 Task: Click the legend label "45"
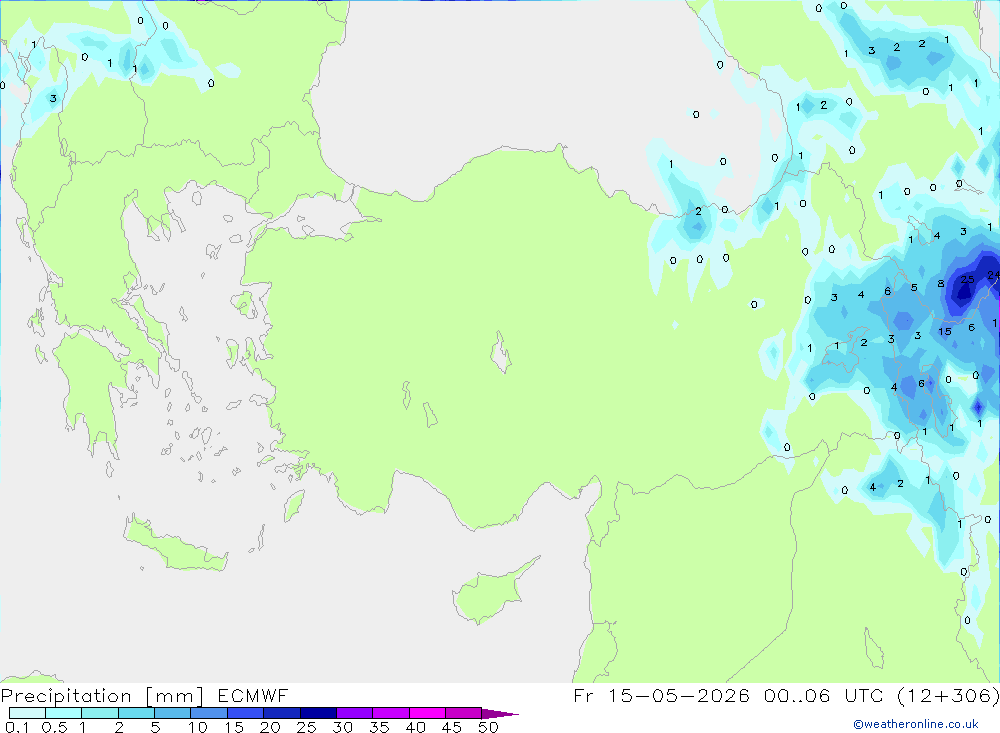pyautogui.click(x=452, y=727)
